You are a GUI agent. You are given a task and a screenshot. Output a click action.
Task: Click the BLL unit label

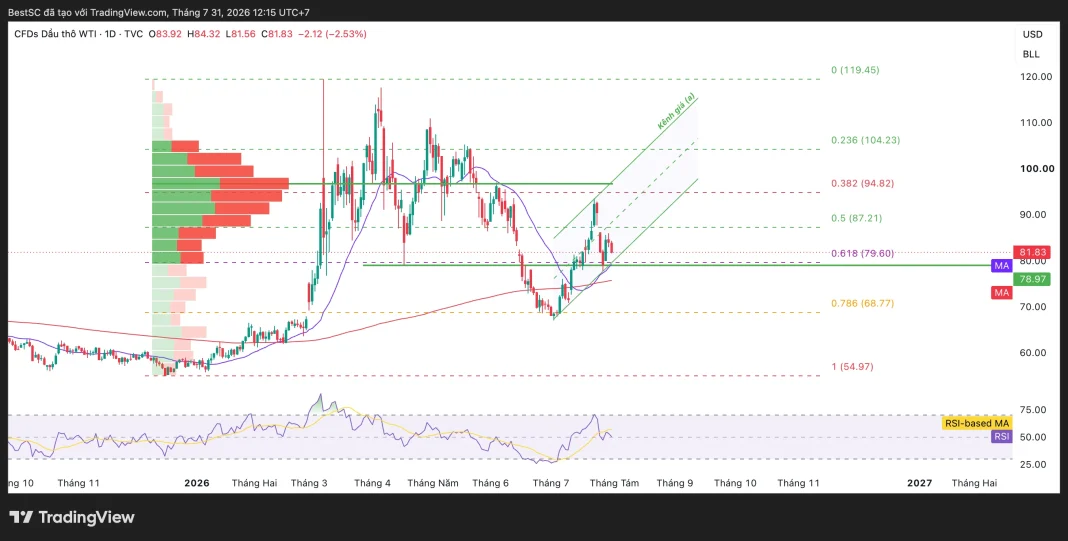[1031, 54]
